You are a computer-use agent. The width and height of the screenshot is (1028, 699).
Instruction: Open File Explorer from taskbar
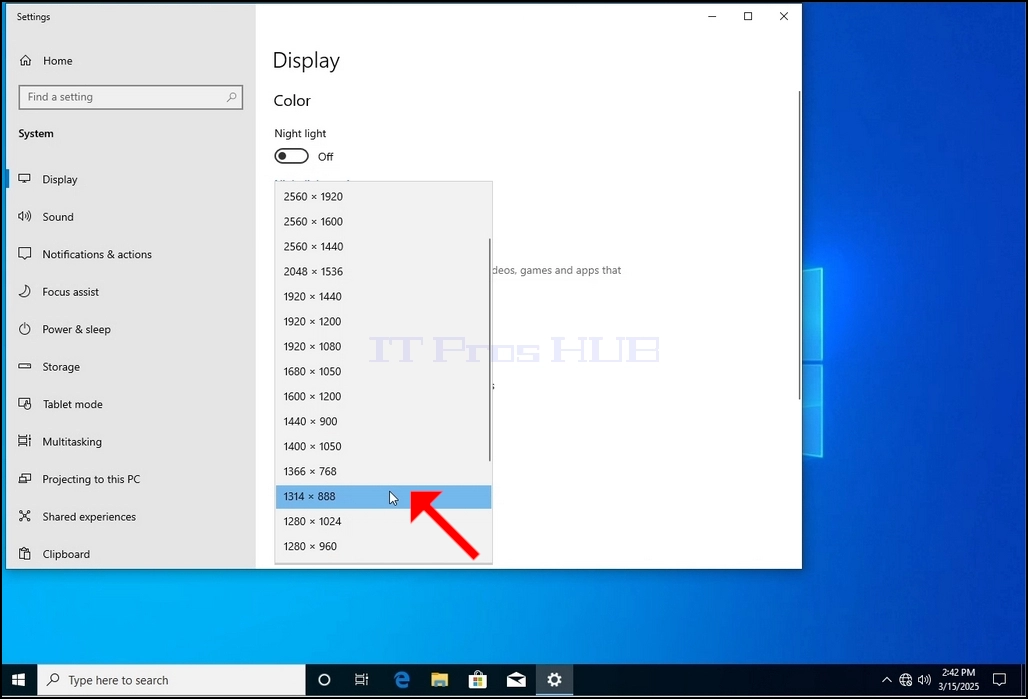click(439, 680)
